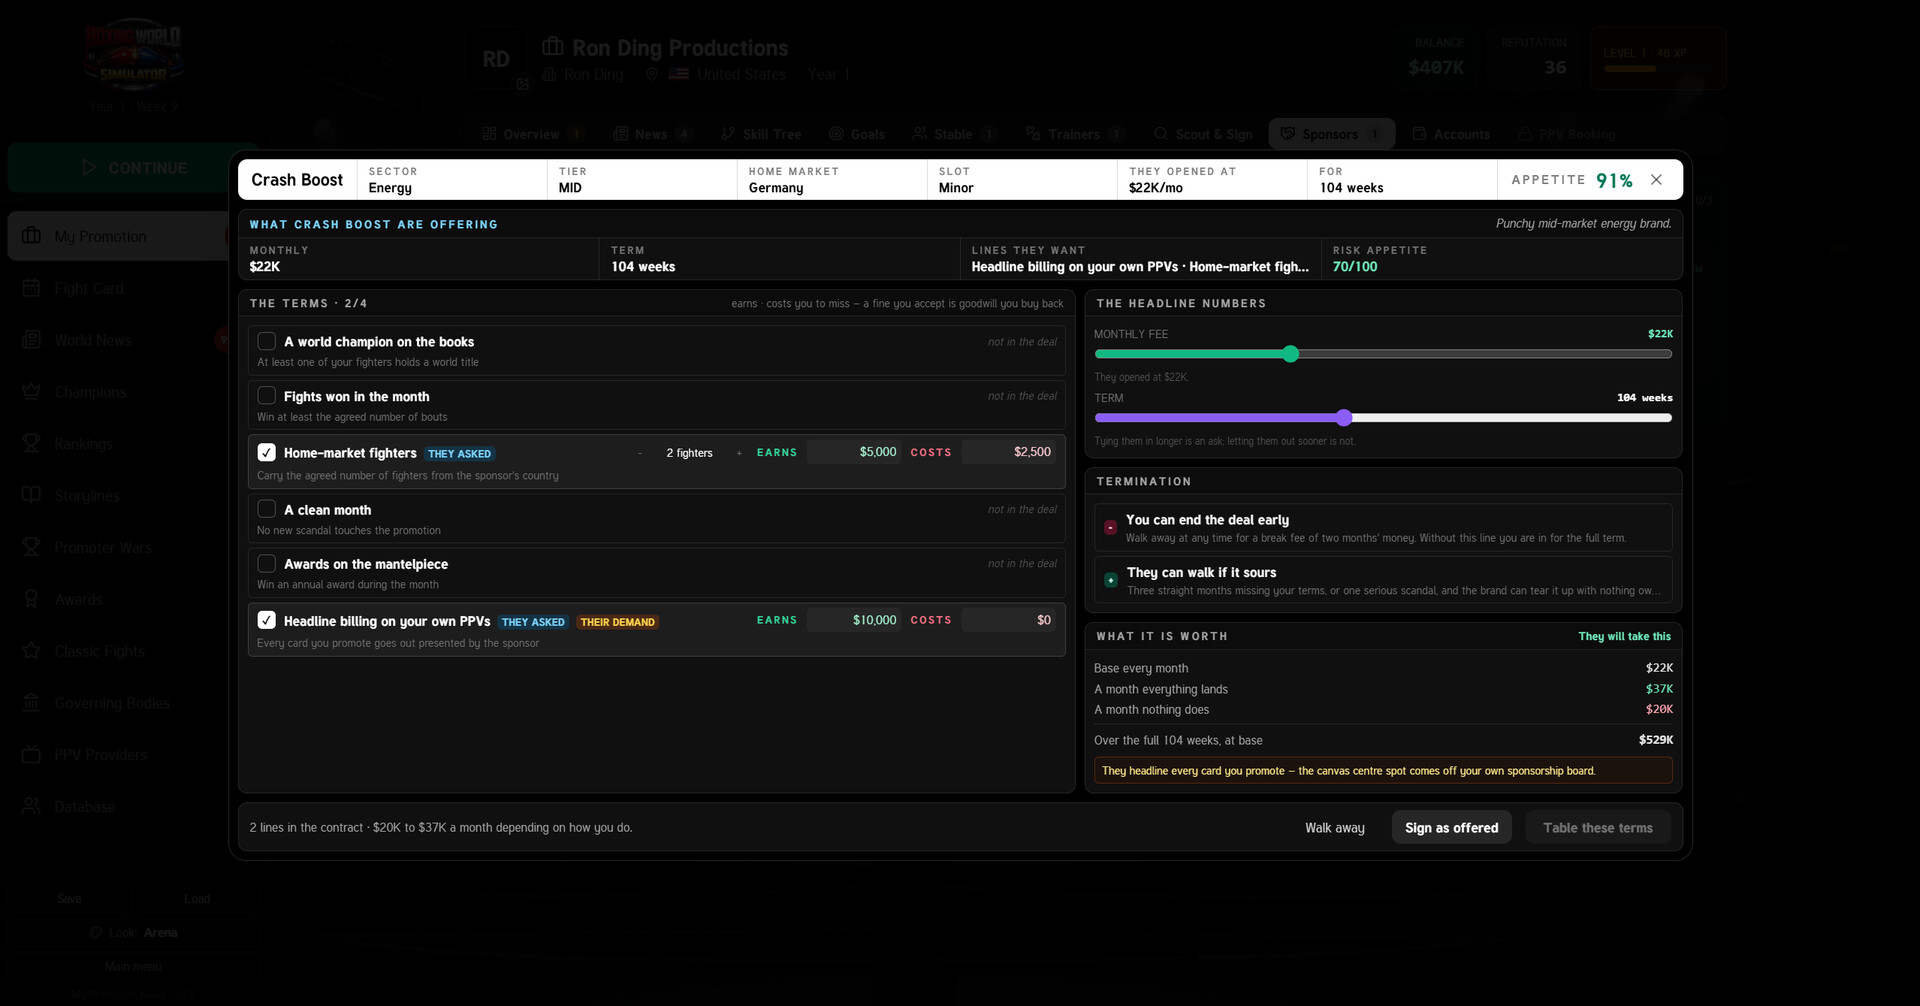Click the Fight Card sidebar icon

click(x=32, y=288)
